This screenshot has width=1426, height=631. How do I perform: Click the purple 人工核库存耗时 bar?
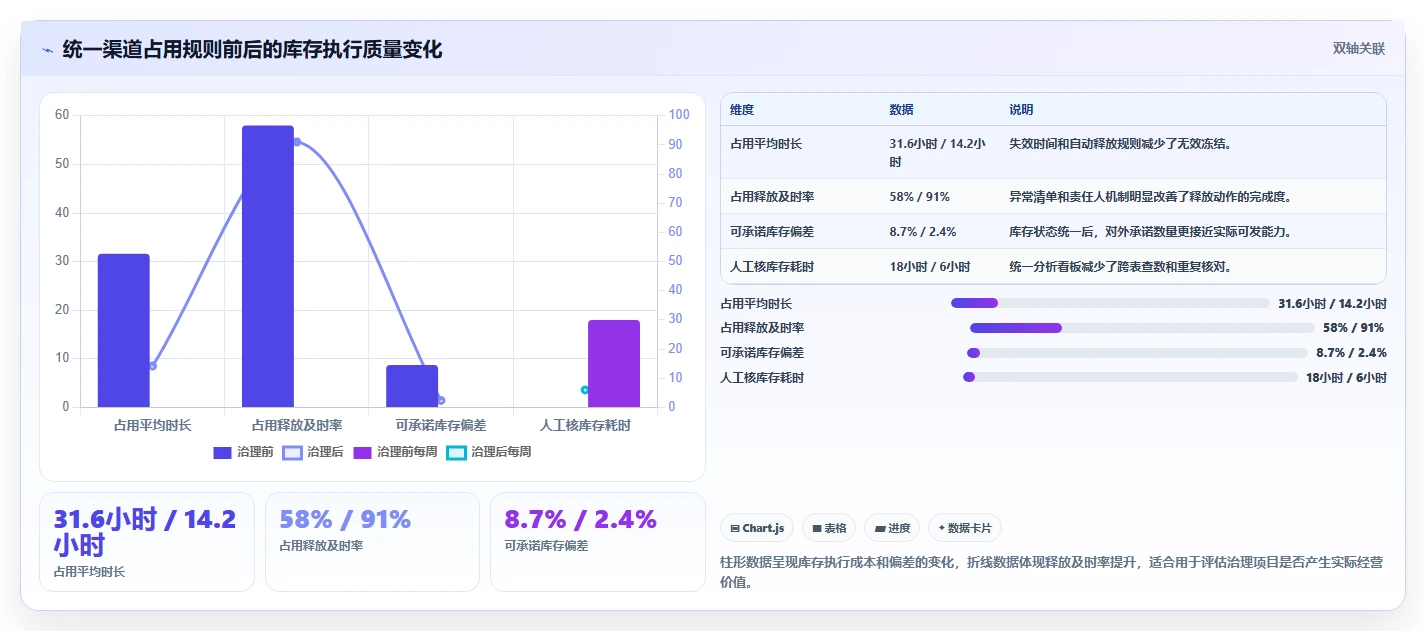click(614, 363)
